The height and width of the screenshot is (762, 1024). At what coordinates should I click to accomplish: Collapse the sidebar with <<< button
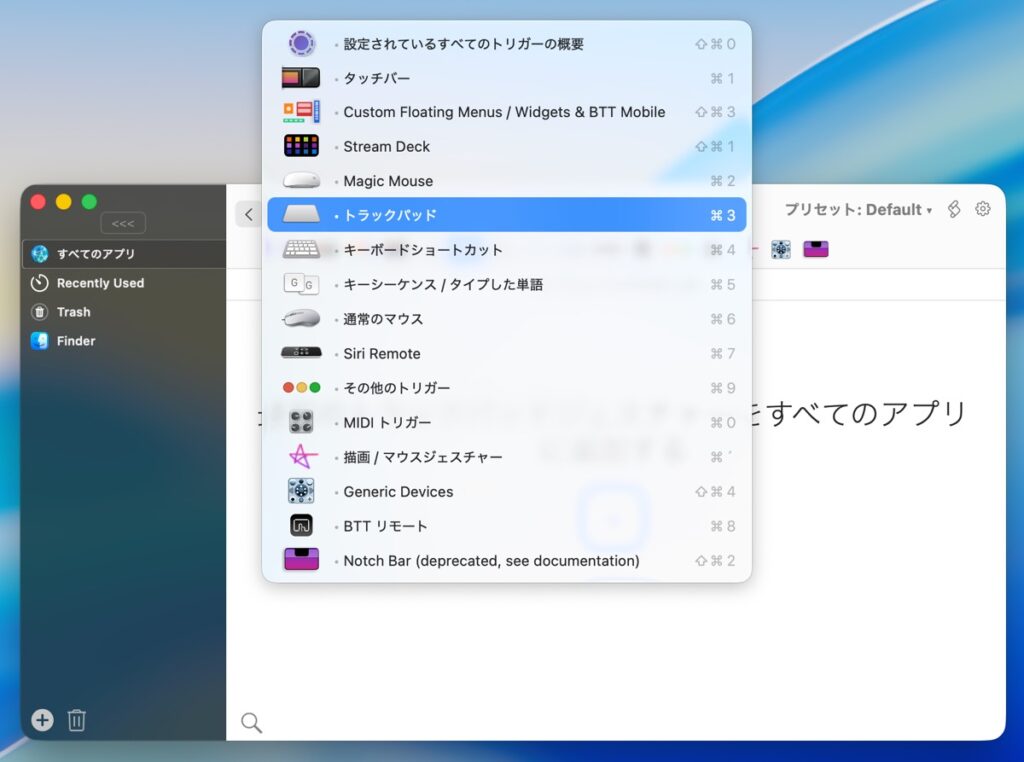click(123, 223)
